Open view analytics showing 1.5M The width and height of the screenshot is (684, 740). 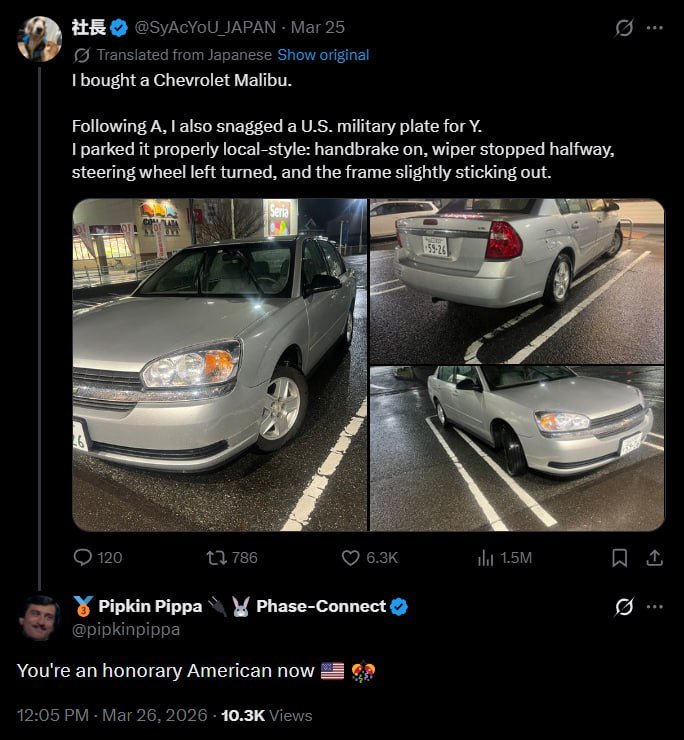click(486, 557)
